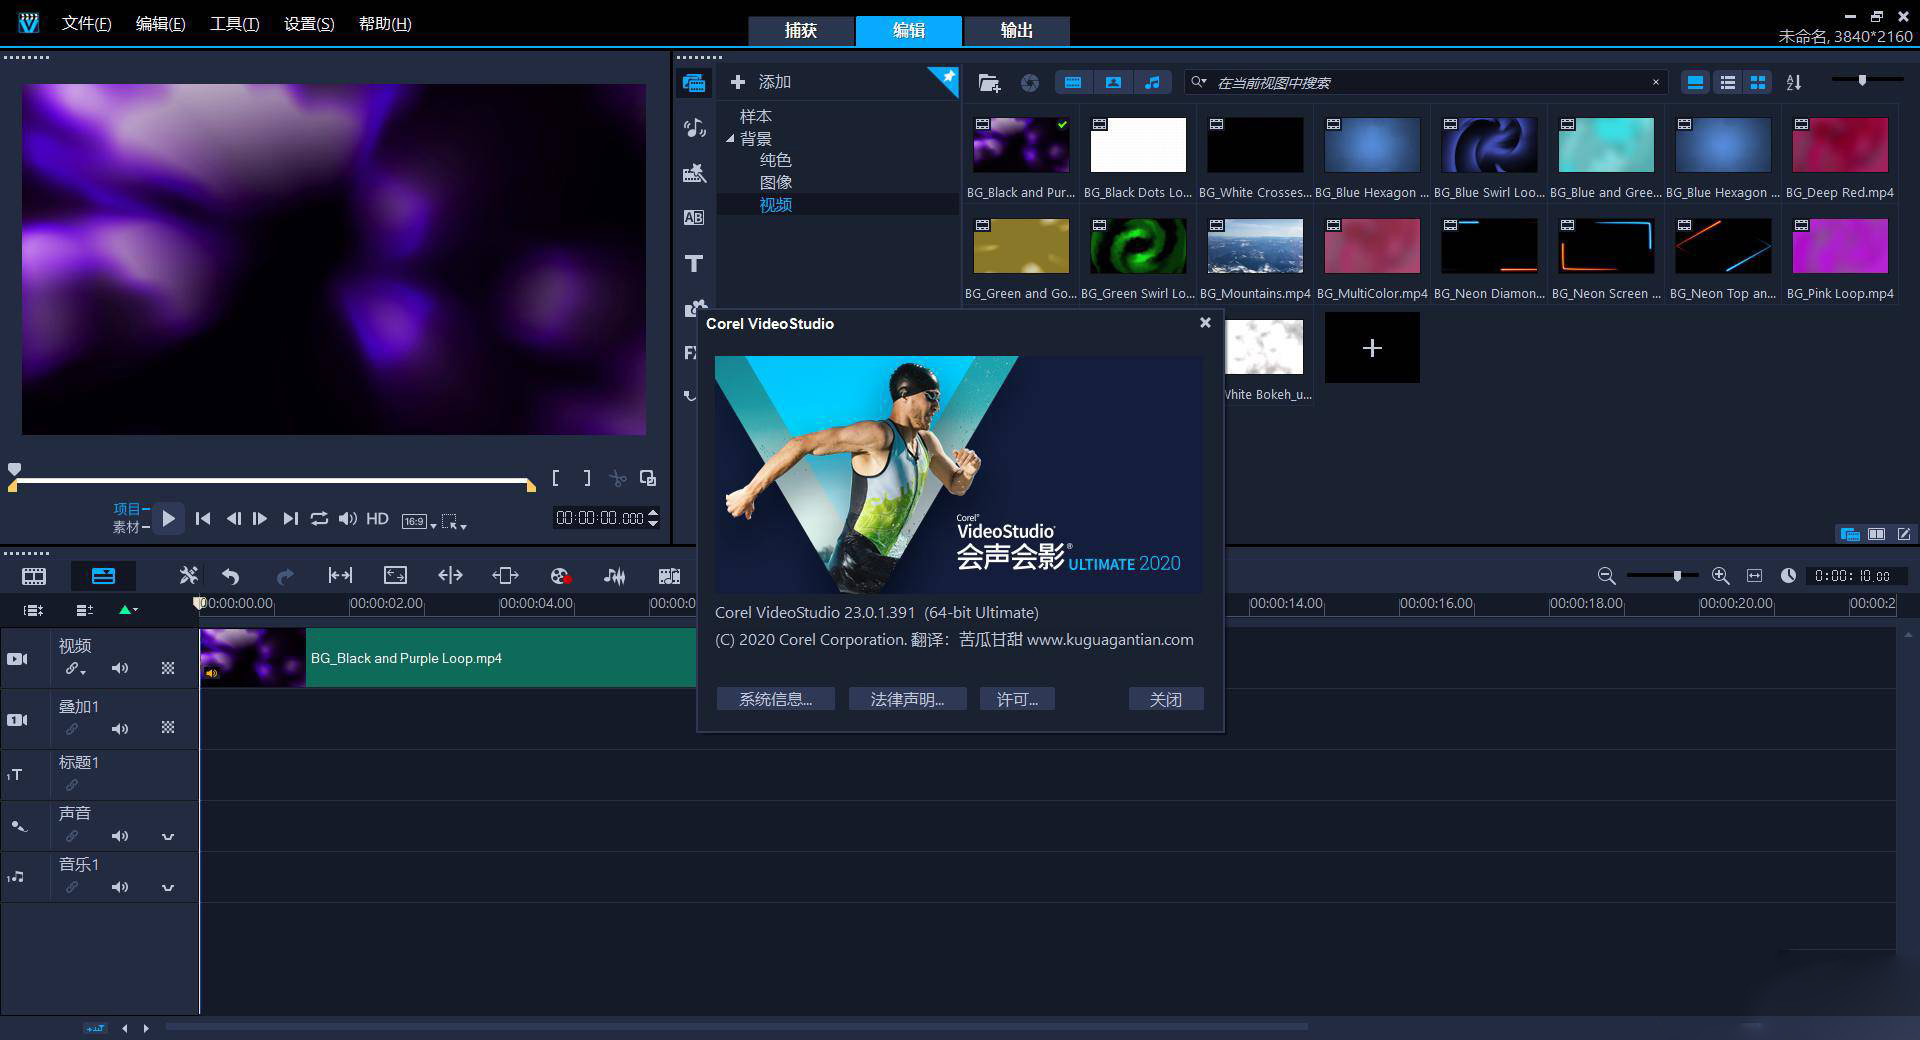
Task: Click 法律声明 button in the dialog
Action: point(907,699)
